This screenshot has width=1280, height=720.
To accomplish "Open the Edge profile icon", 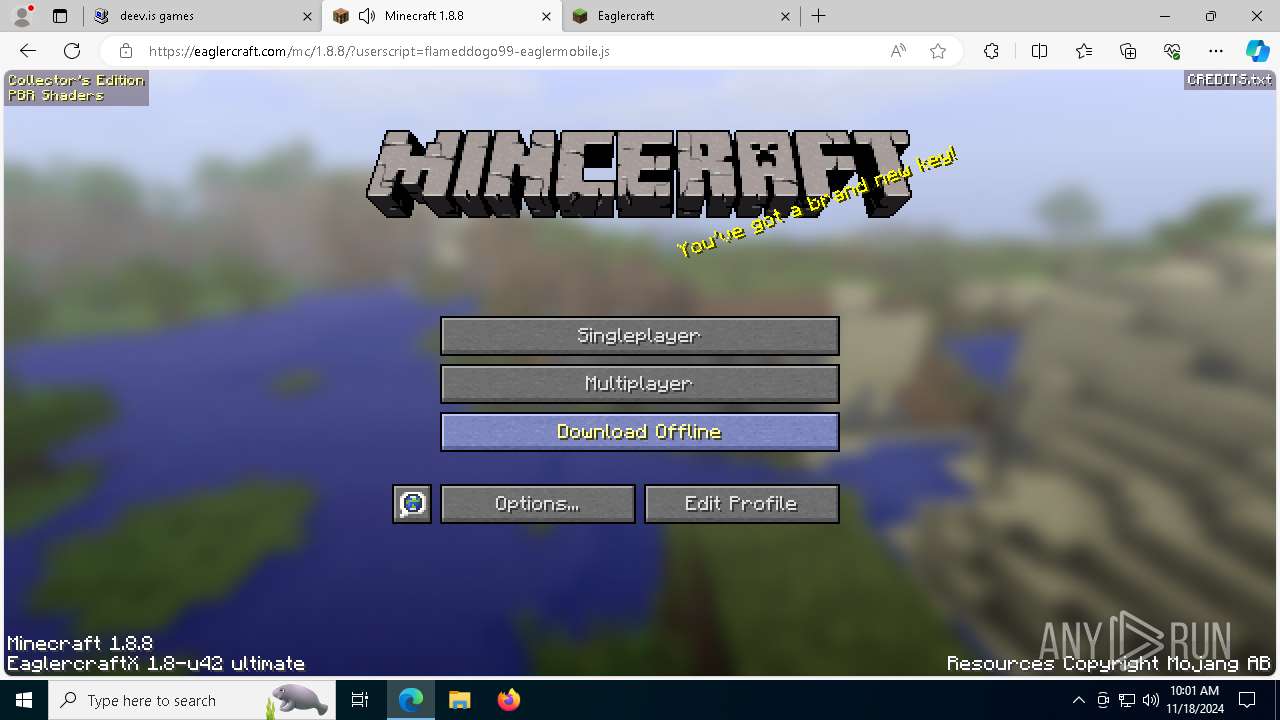I will (x=22, y=16).
